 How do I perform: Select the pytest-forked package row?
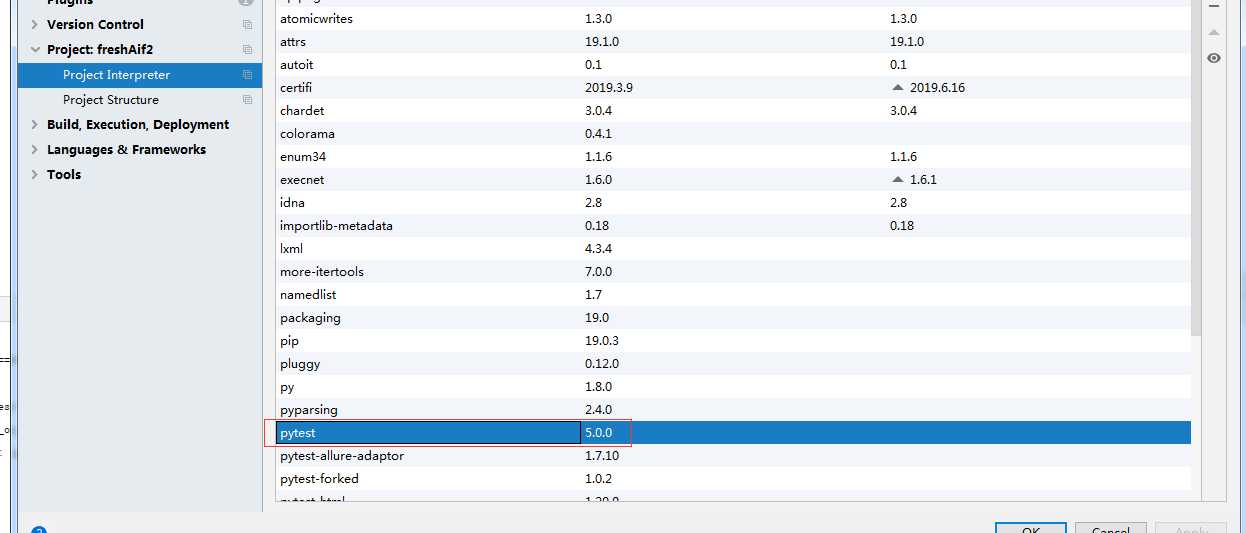(x=733, y=478)
